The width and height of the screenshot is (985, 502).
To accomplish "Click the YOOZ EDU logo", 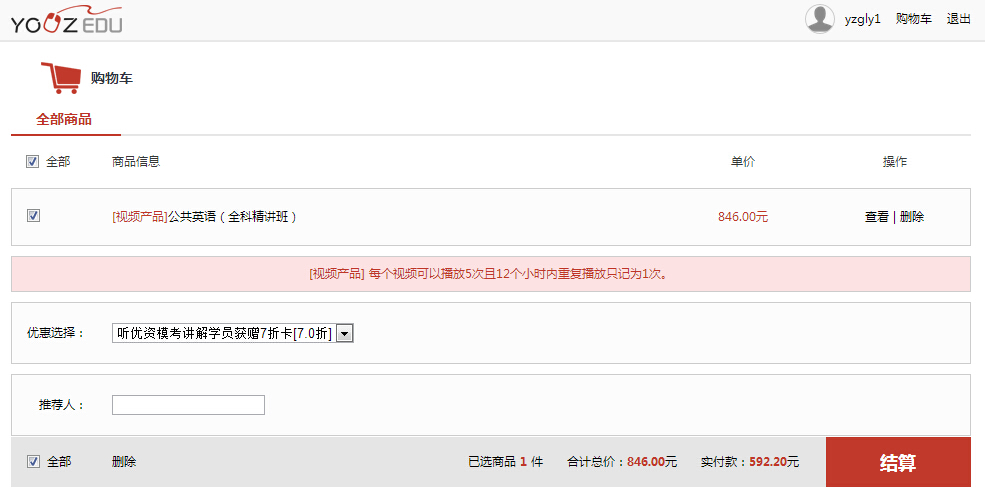I will 67,19.
